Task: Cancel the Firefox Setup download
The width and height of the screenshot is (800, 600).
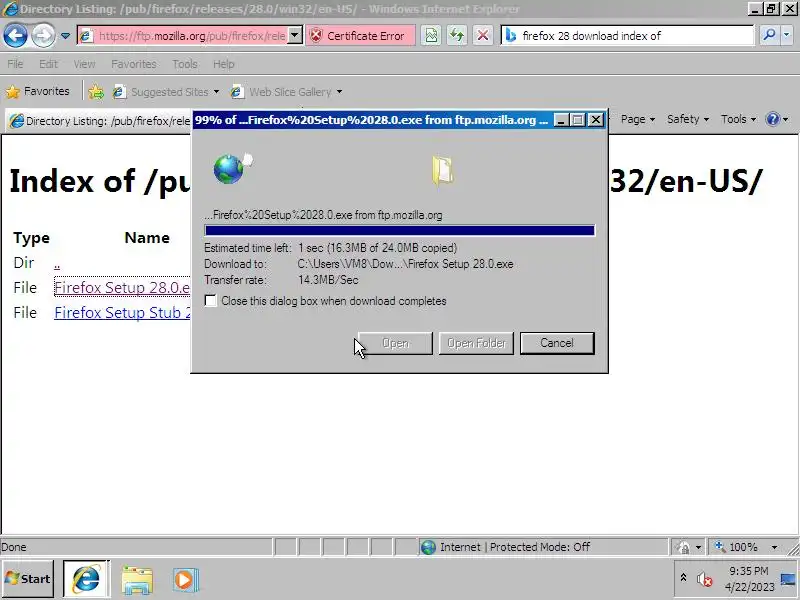Action: pyautogui.click(x=557, y=343)
